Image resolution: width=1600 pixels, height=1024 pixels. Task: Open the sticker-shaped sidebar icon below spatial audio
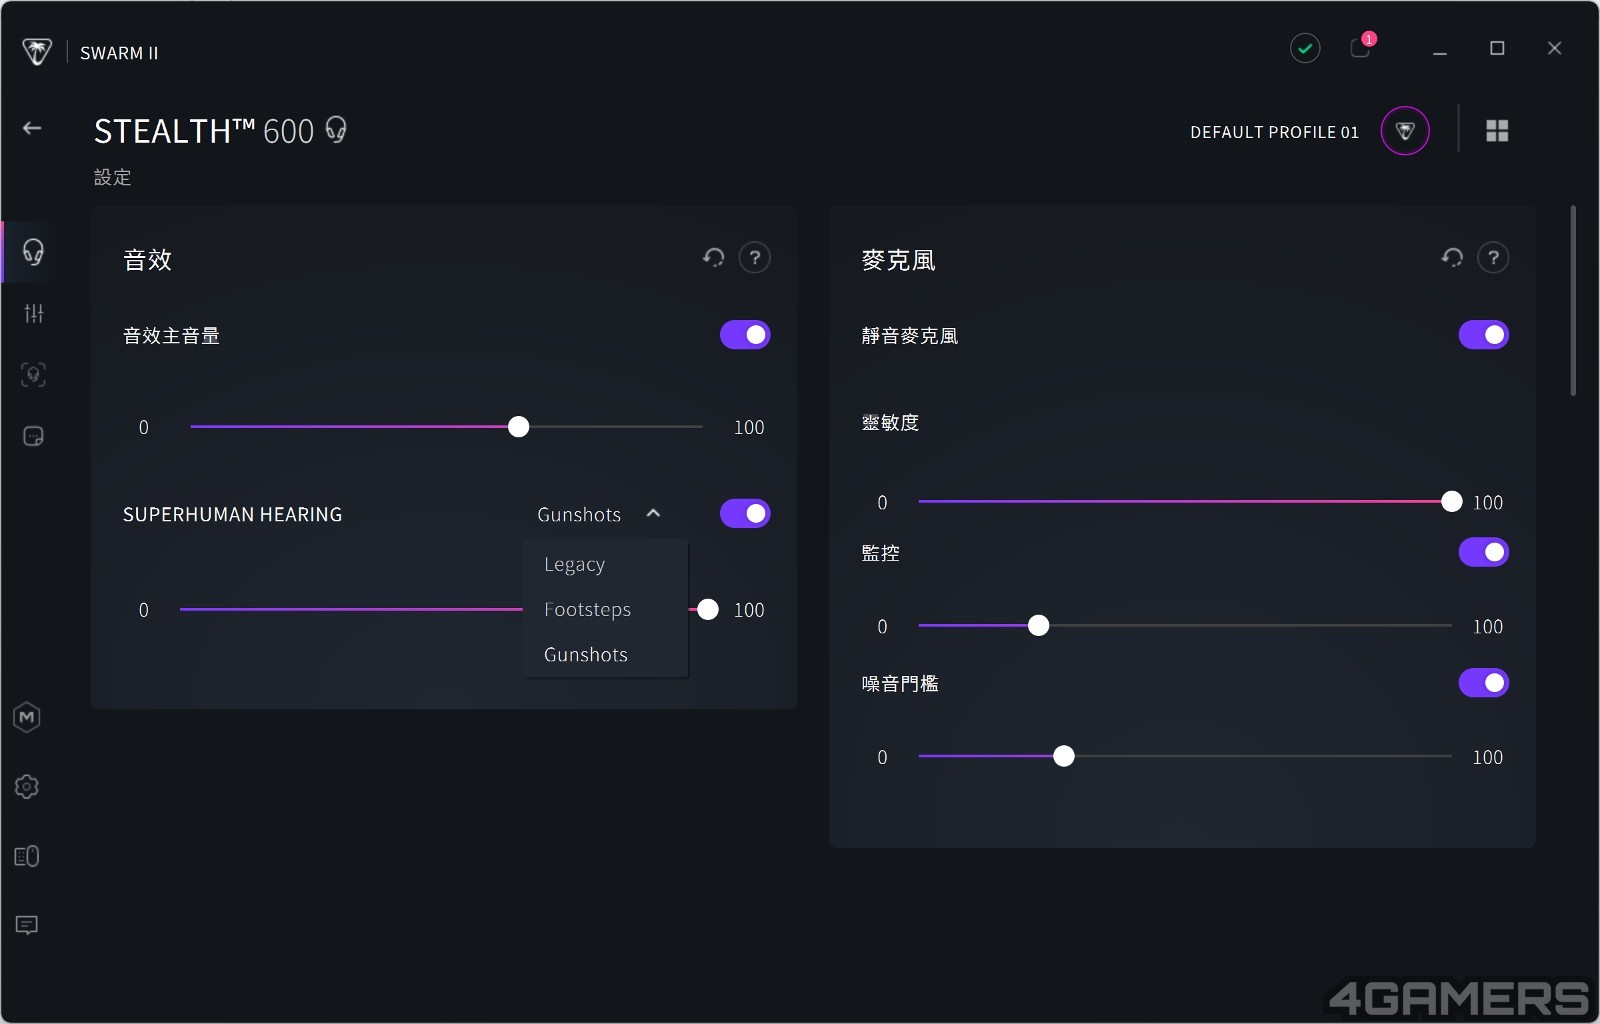pyautogui.click(x=33, y=437)
